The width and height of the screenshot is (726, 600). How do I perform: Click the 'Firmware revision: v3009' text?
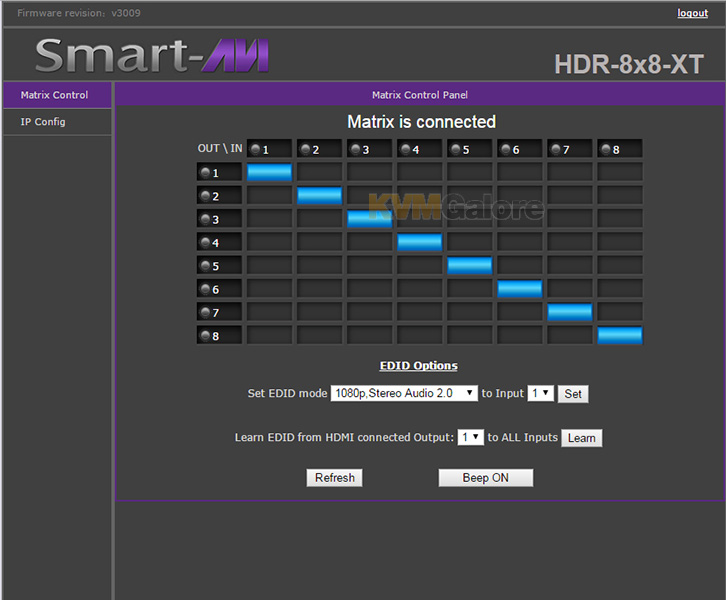[x=79, y=13]
